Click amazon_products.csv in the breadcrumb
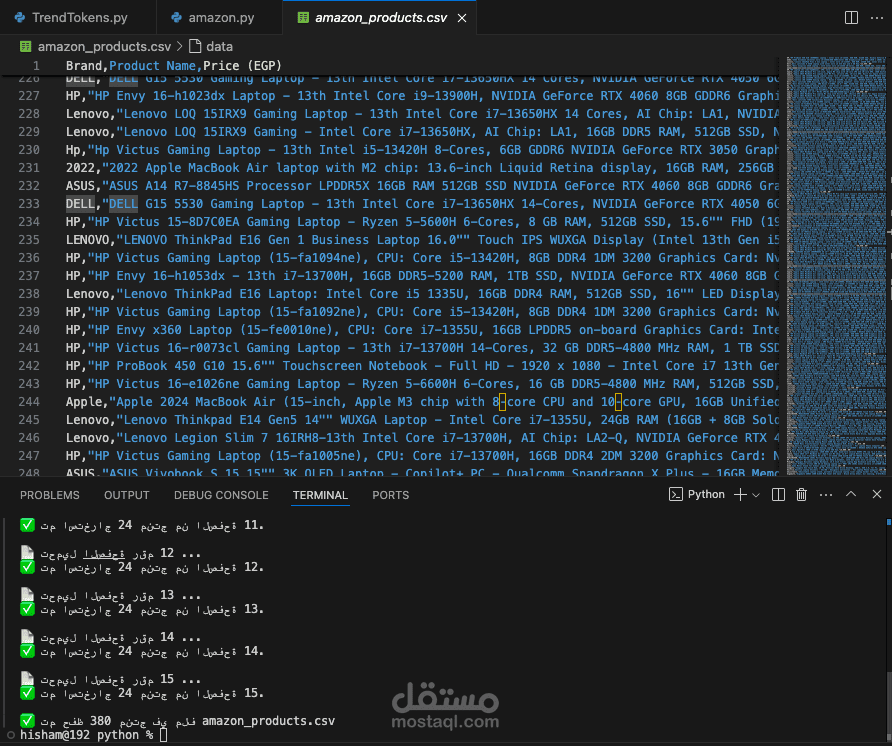 (x=104, y=46)
